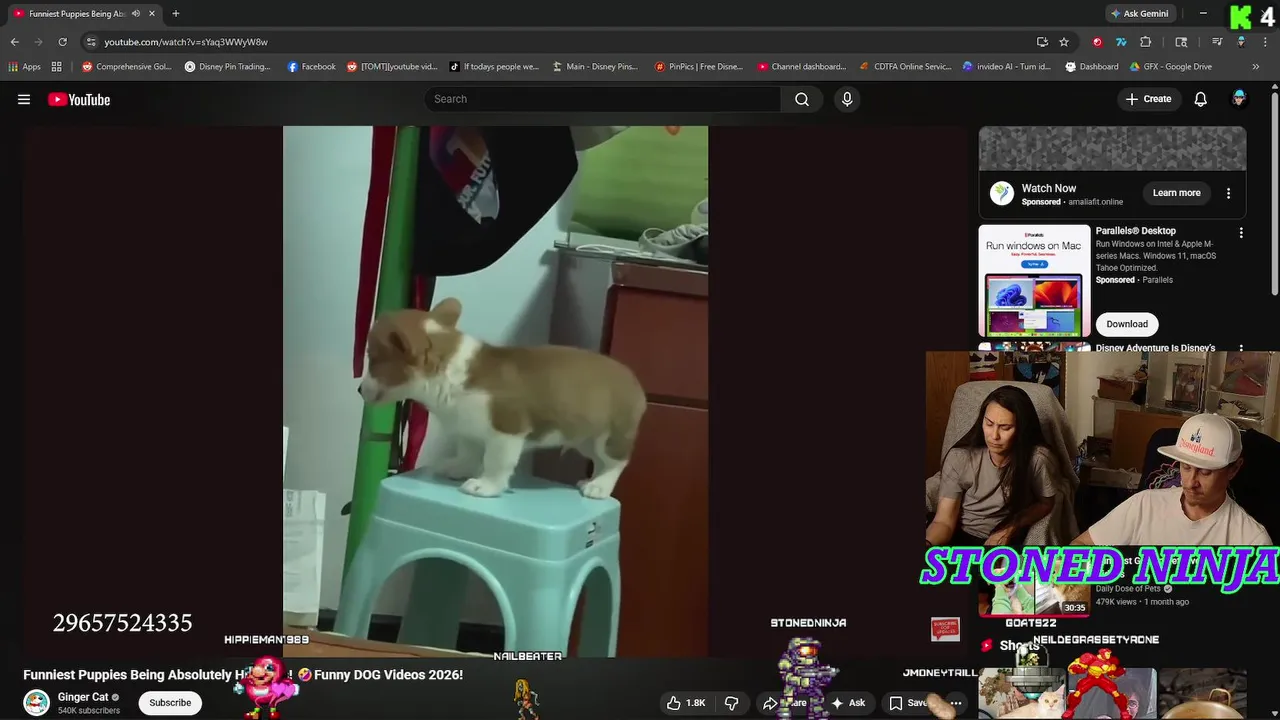Click the search magnifier button
The image size is (1280, 720).
(x=802, y=99)
